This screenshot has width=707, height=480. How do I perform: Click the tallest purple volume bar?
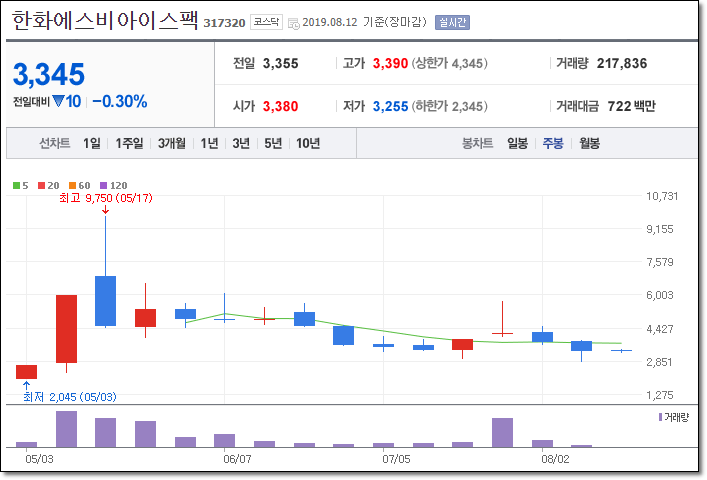click(x=66, y=429)
